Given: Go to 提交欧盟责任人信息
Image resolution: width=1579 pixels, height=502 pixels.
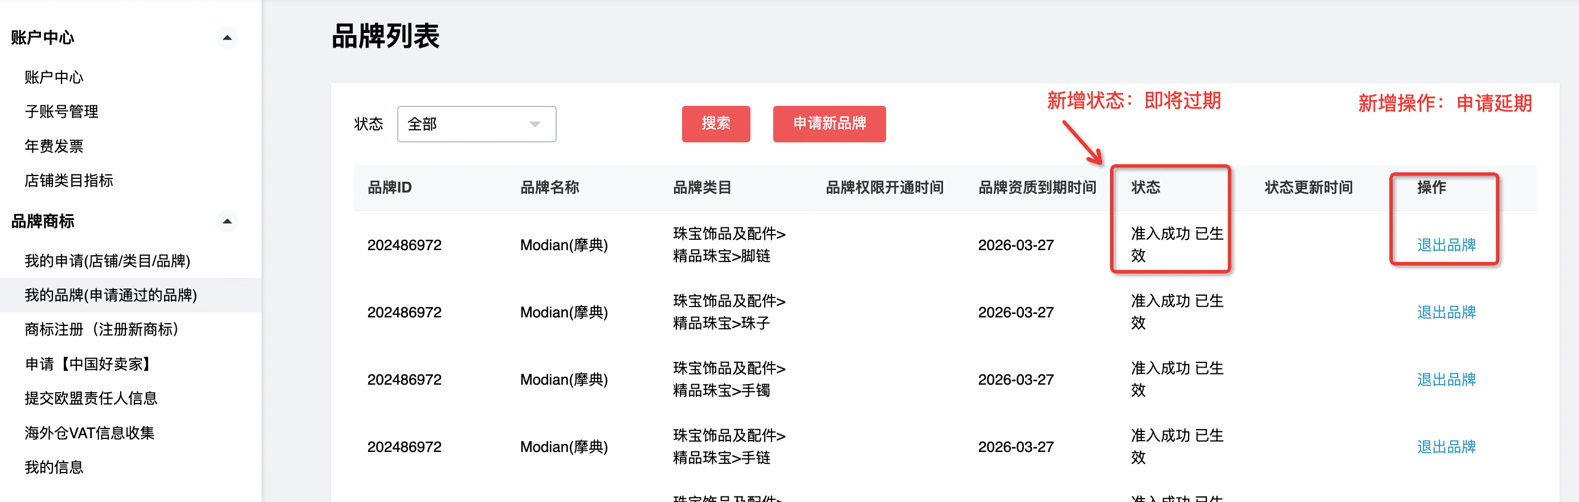Looking at the screenshot, I should click(x=91, y=398).
